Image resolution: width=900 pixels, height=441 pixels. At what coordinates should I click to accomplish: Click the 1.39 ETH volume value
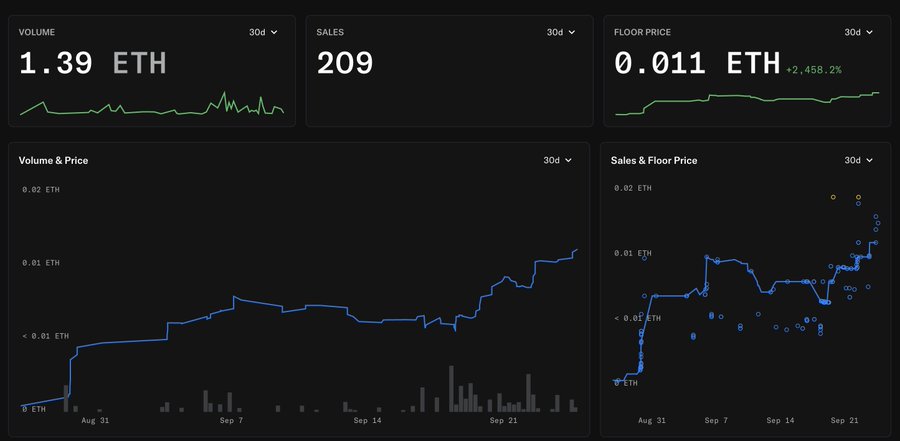click(x=92, y=63)
